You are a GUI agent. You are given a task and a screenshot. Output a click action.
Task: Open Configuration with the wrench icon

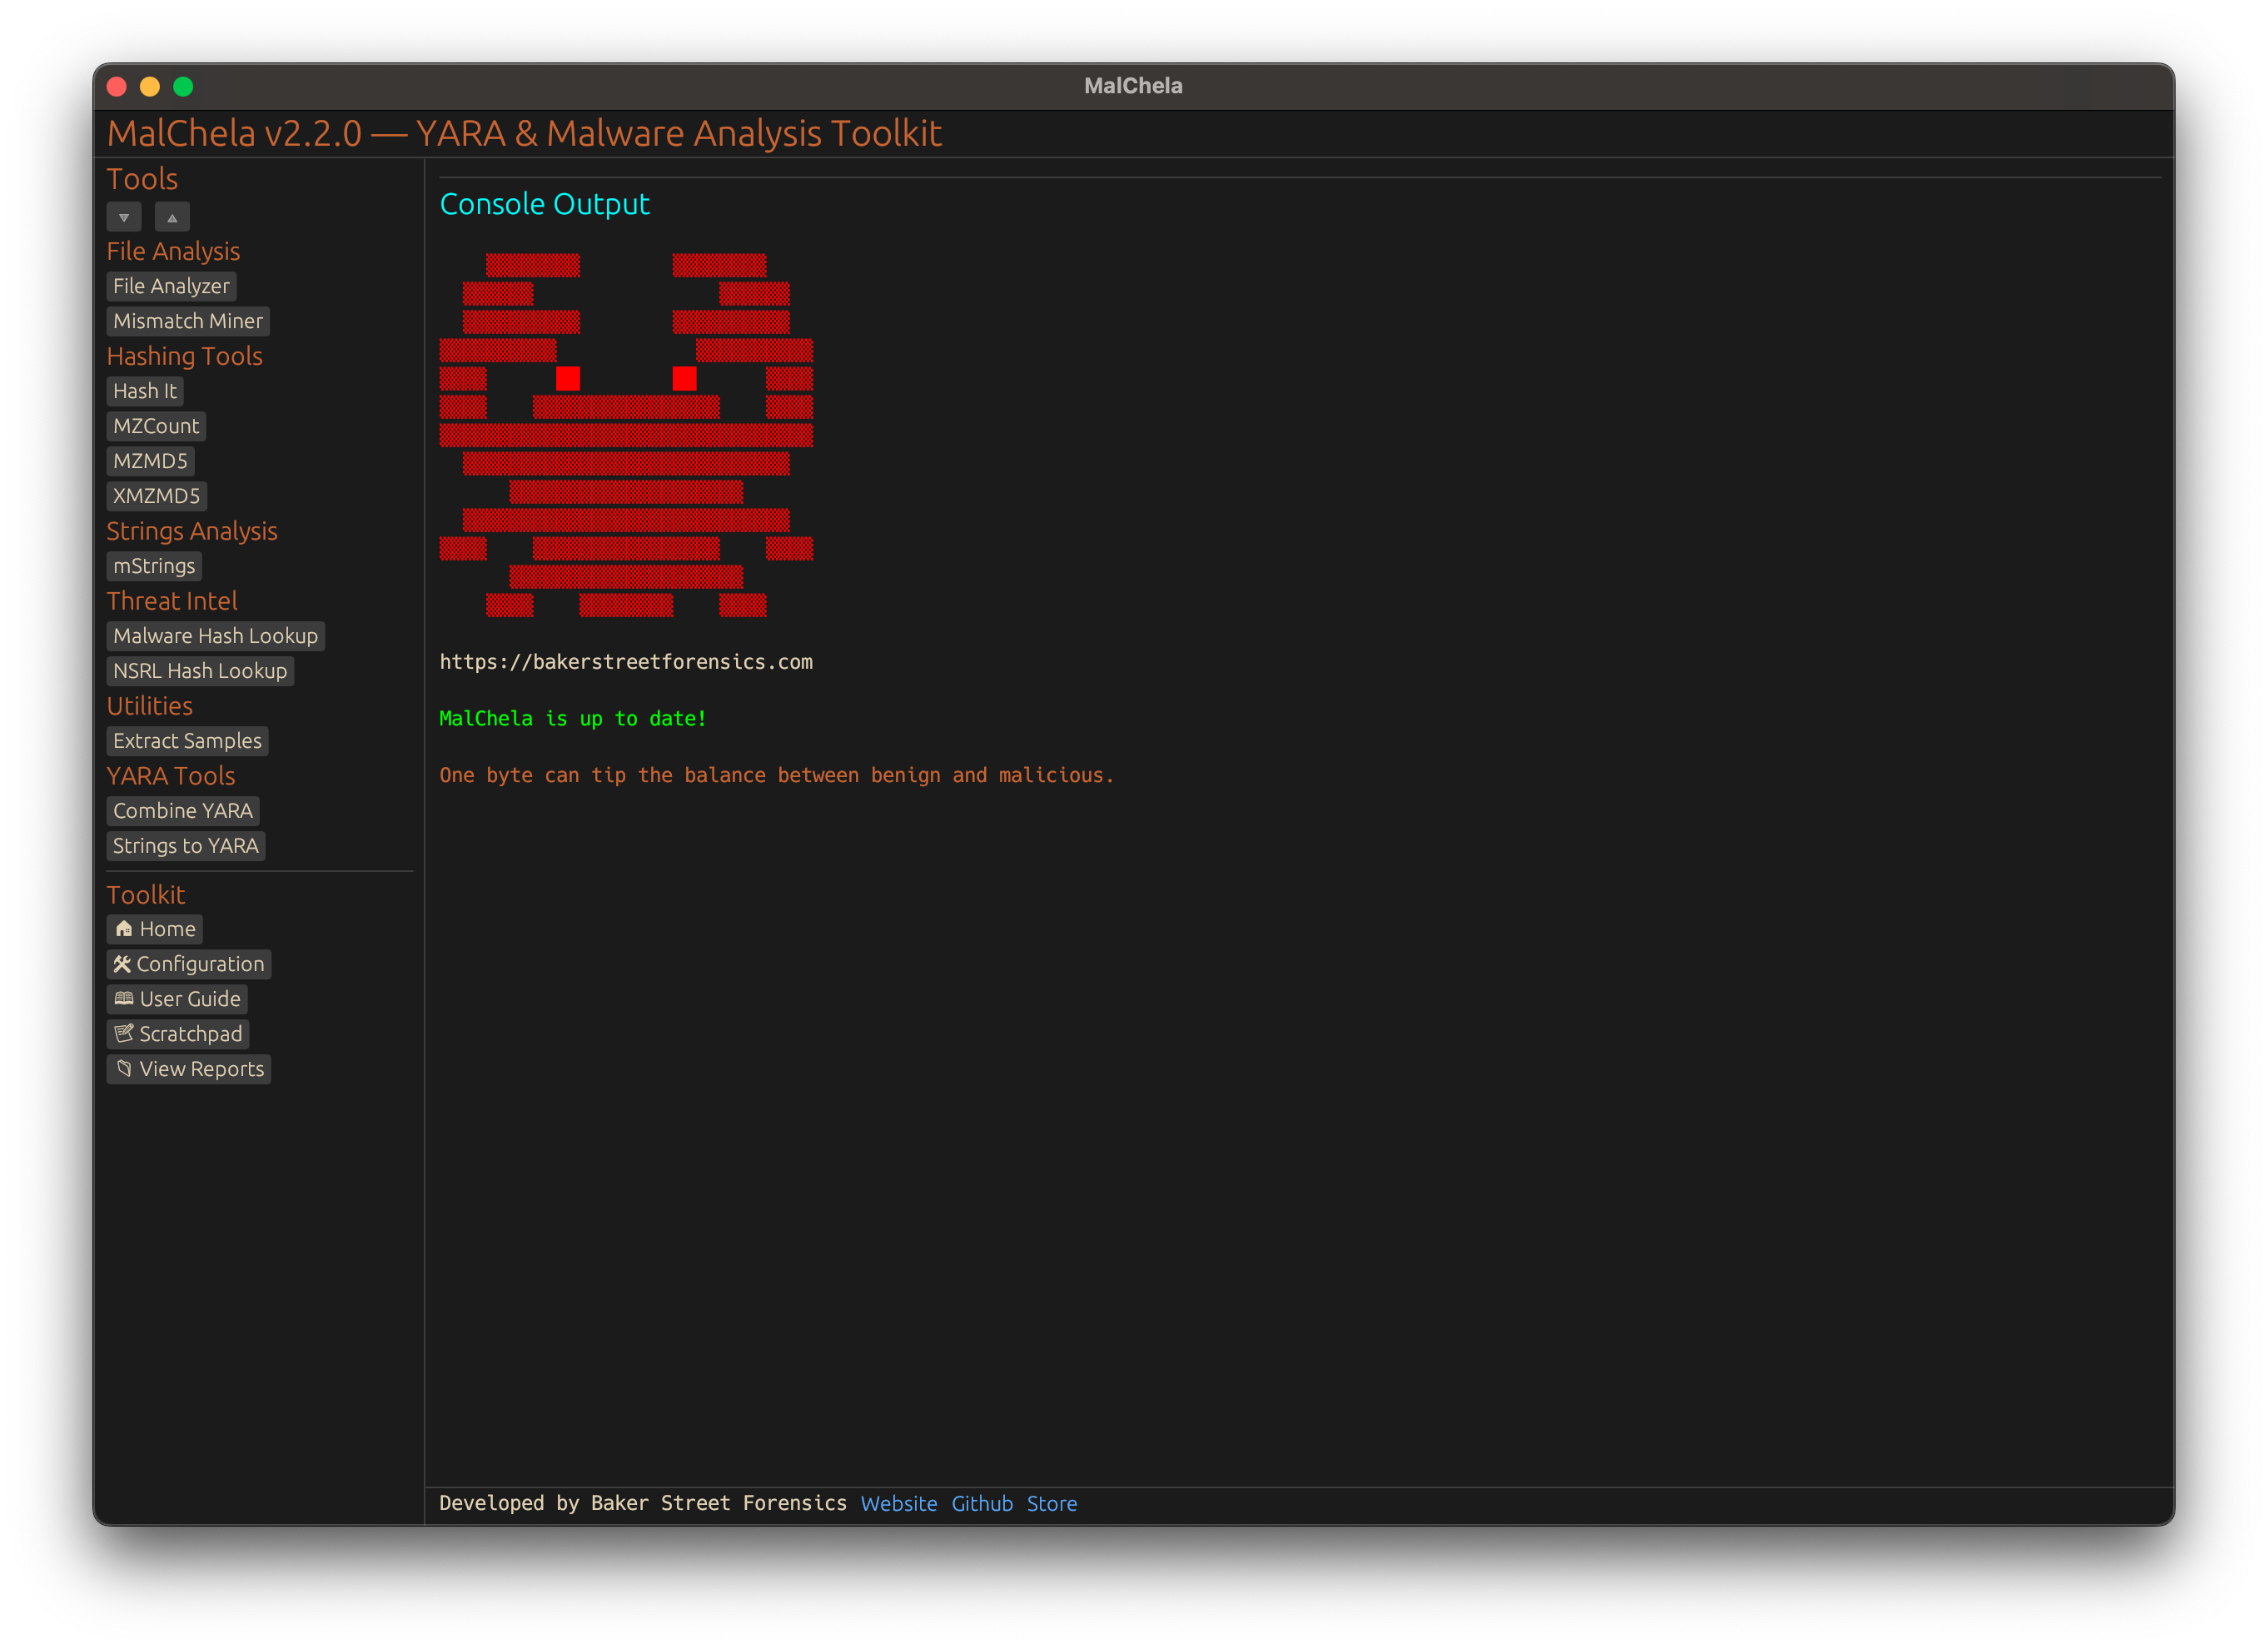coord(189,964)
